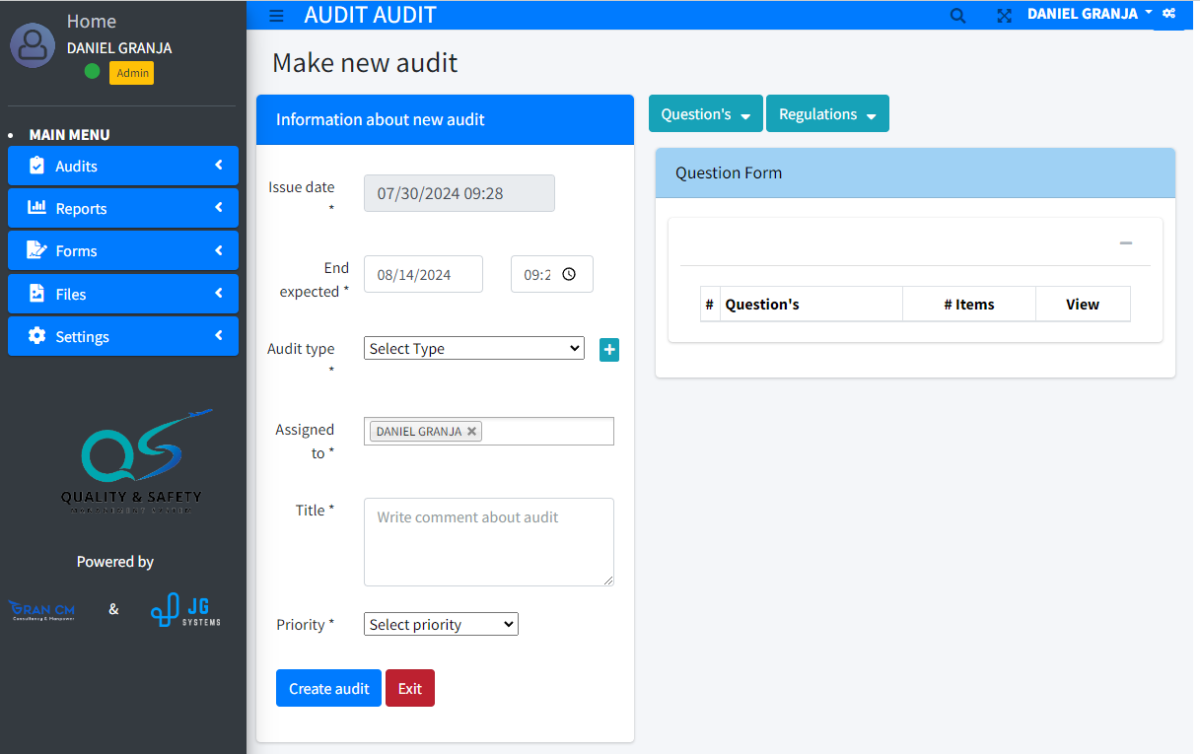This screenshot has width=1200, height=754.
Task: Expand the Question's dropdown button
Action: click(706, 114)
